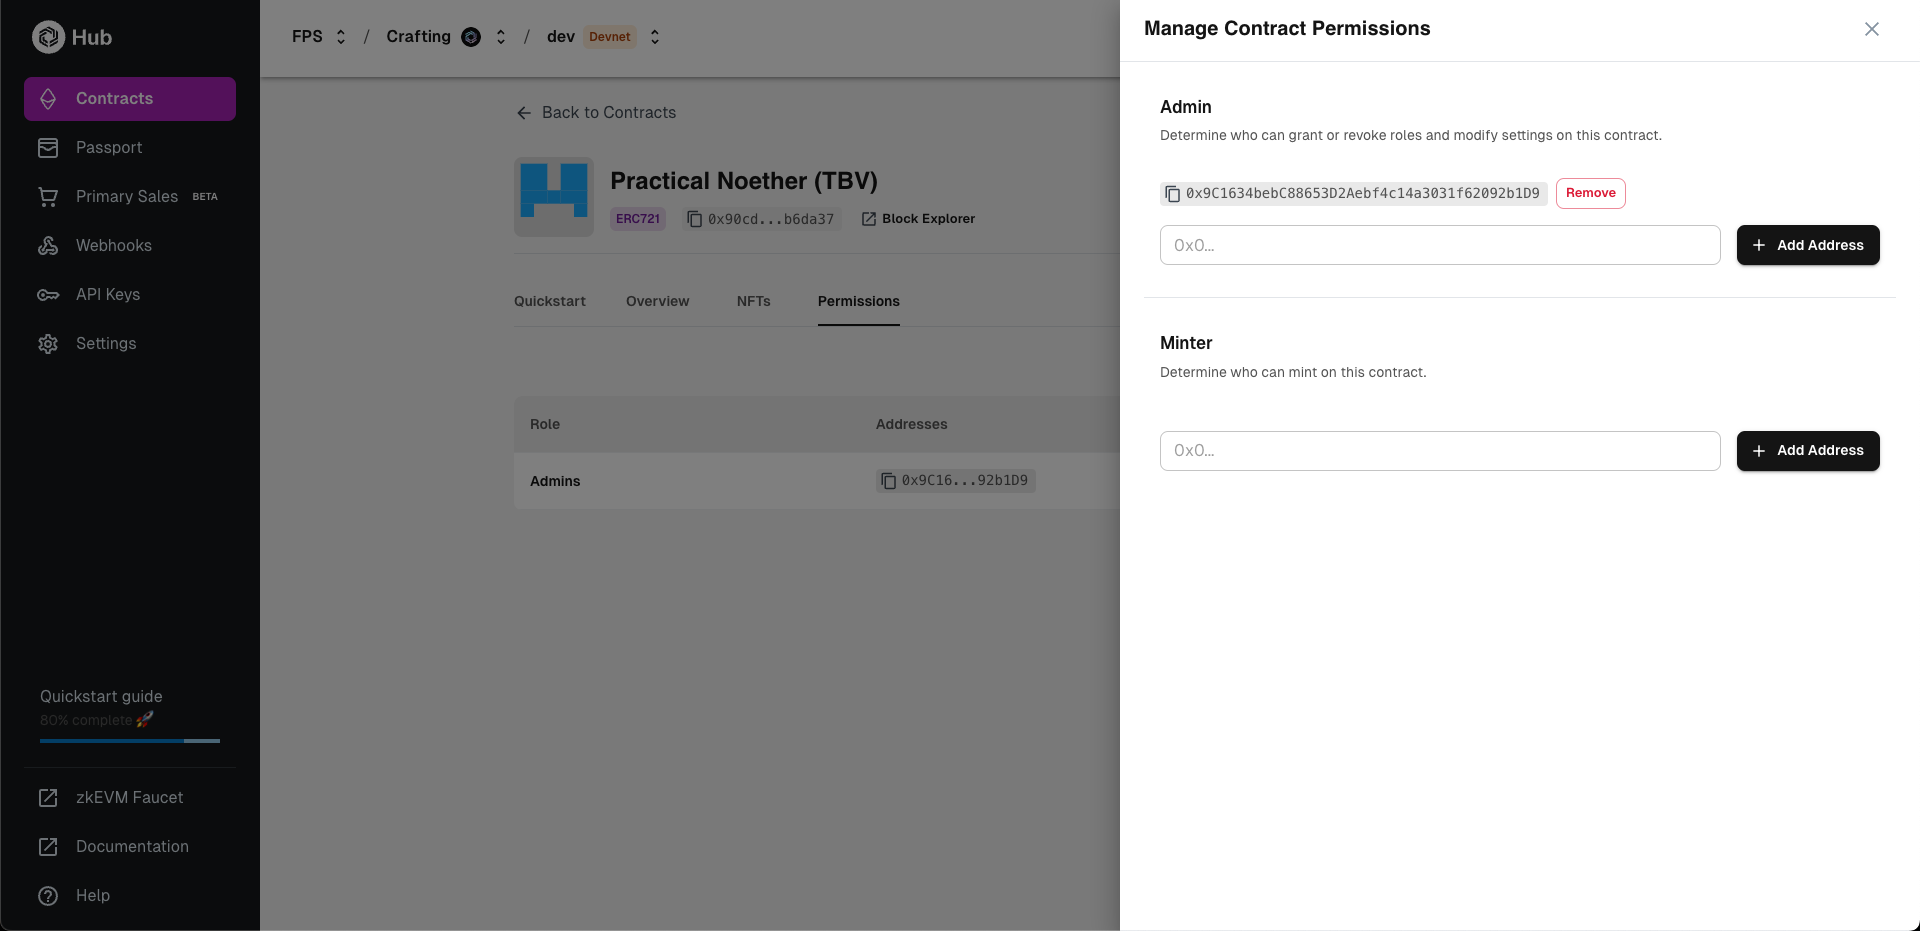Open the FPS project dropdown
Screen dimensions: 1920x931
(340, 36)
